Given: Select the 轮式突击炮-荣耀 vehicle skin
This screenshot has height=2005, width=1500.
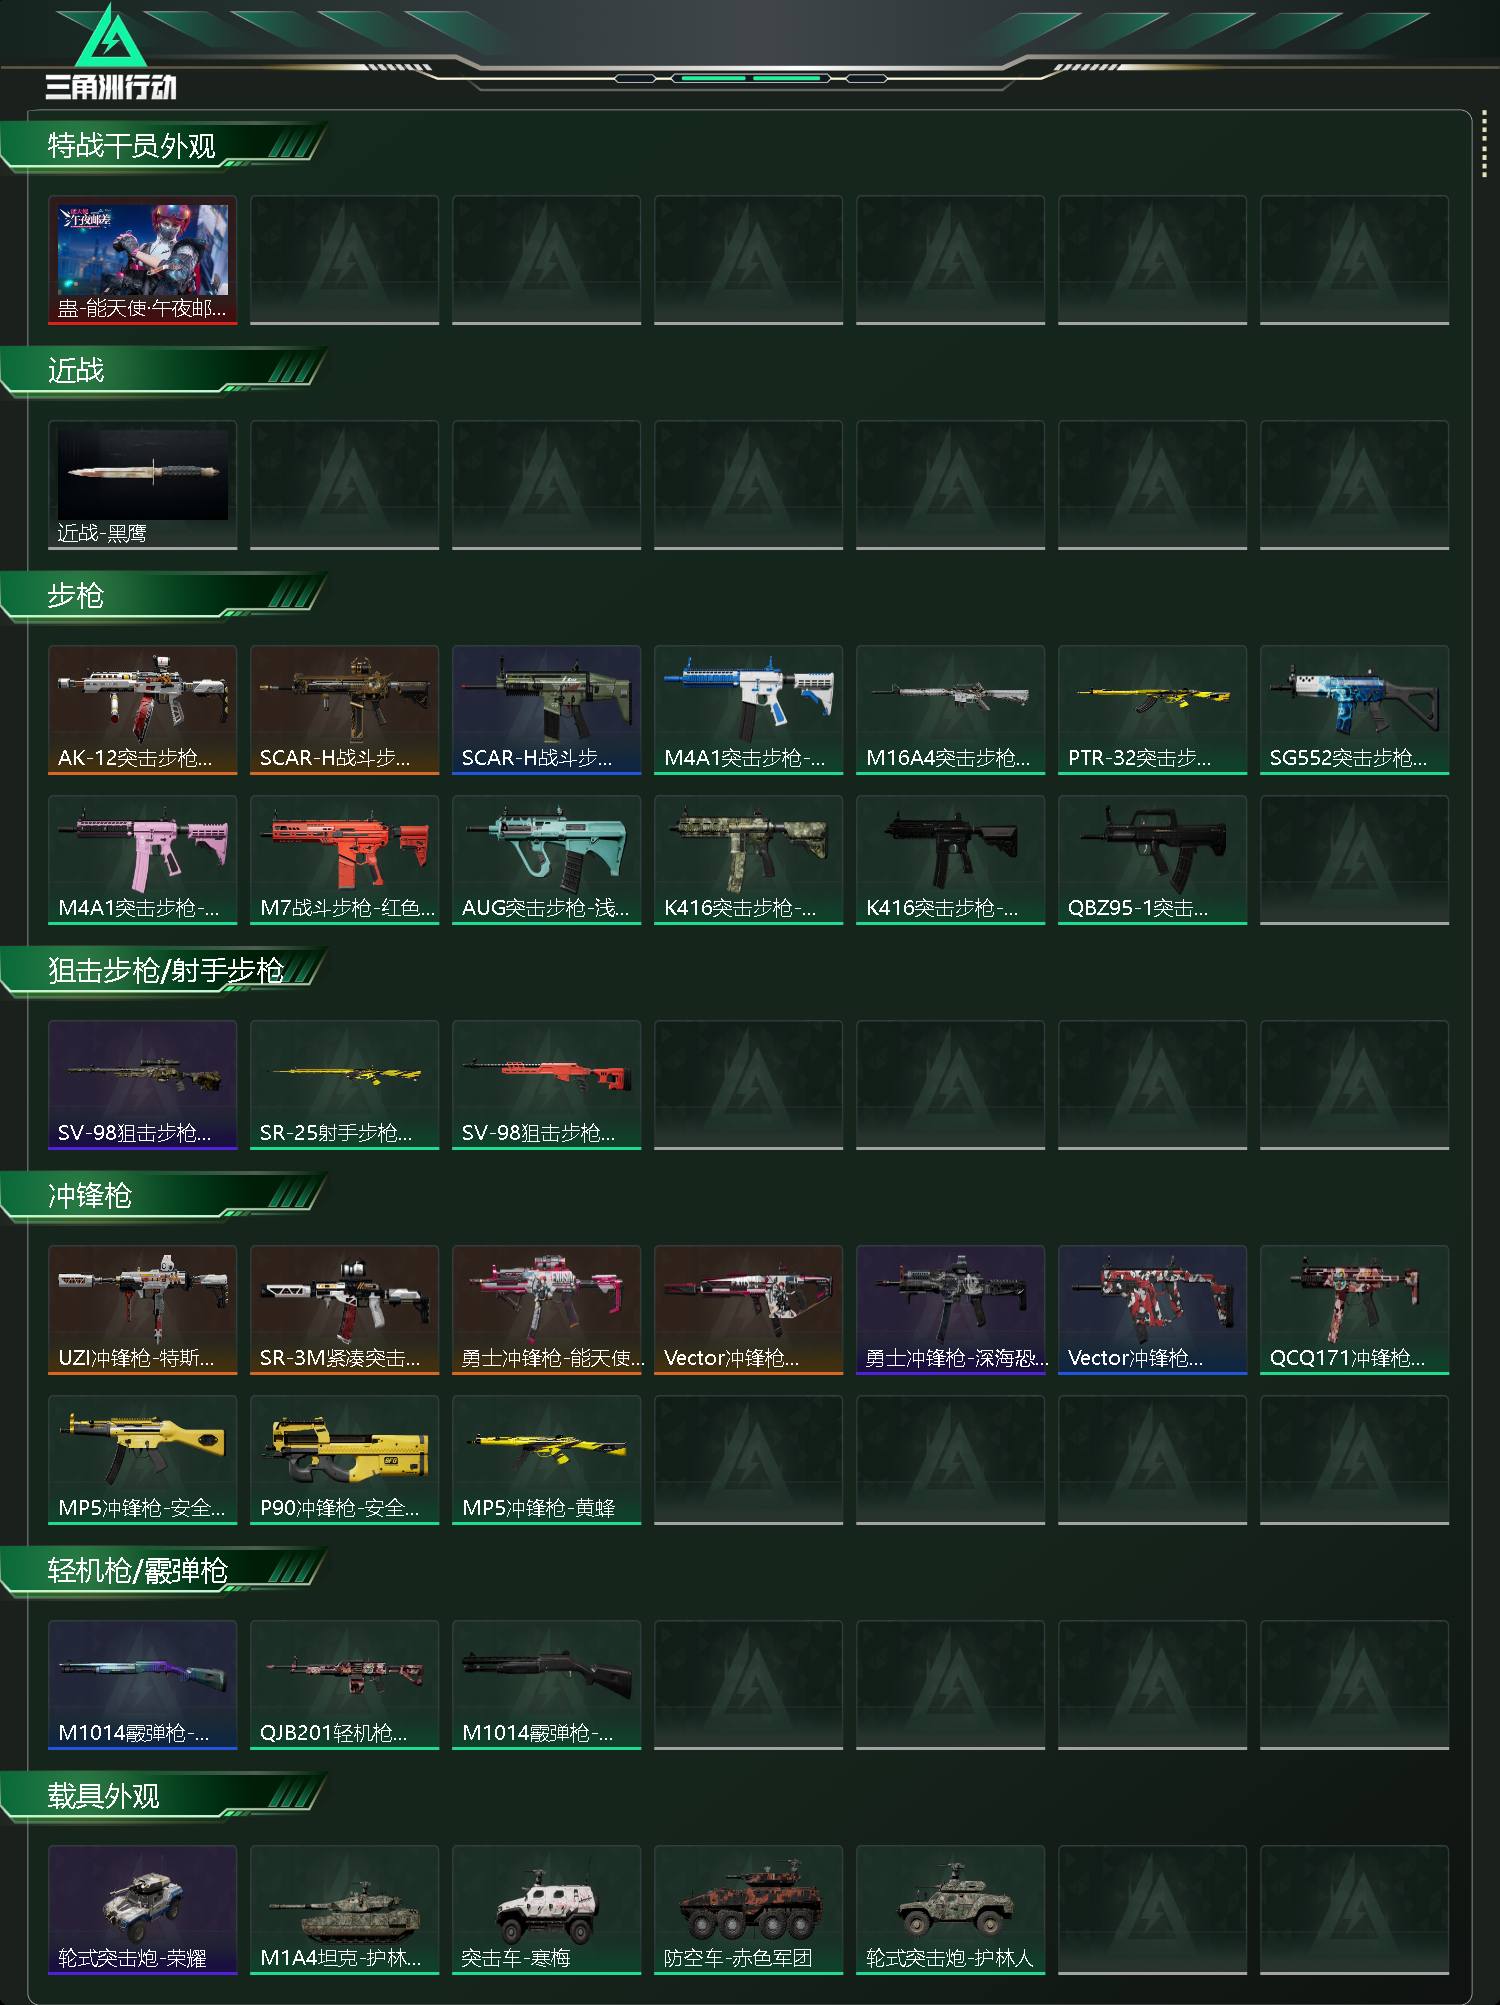Looking at the screenshot, I should pyautogui.click(x=143, y=1910).
